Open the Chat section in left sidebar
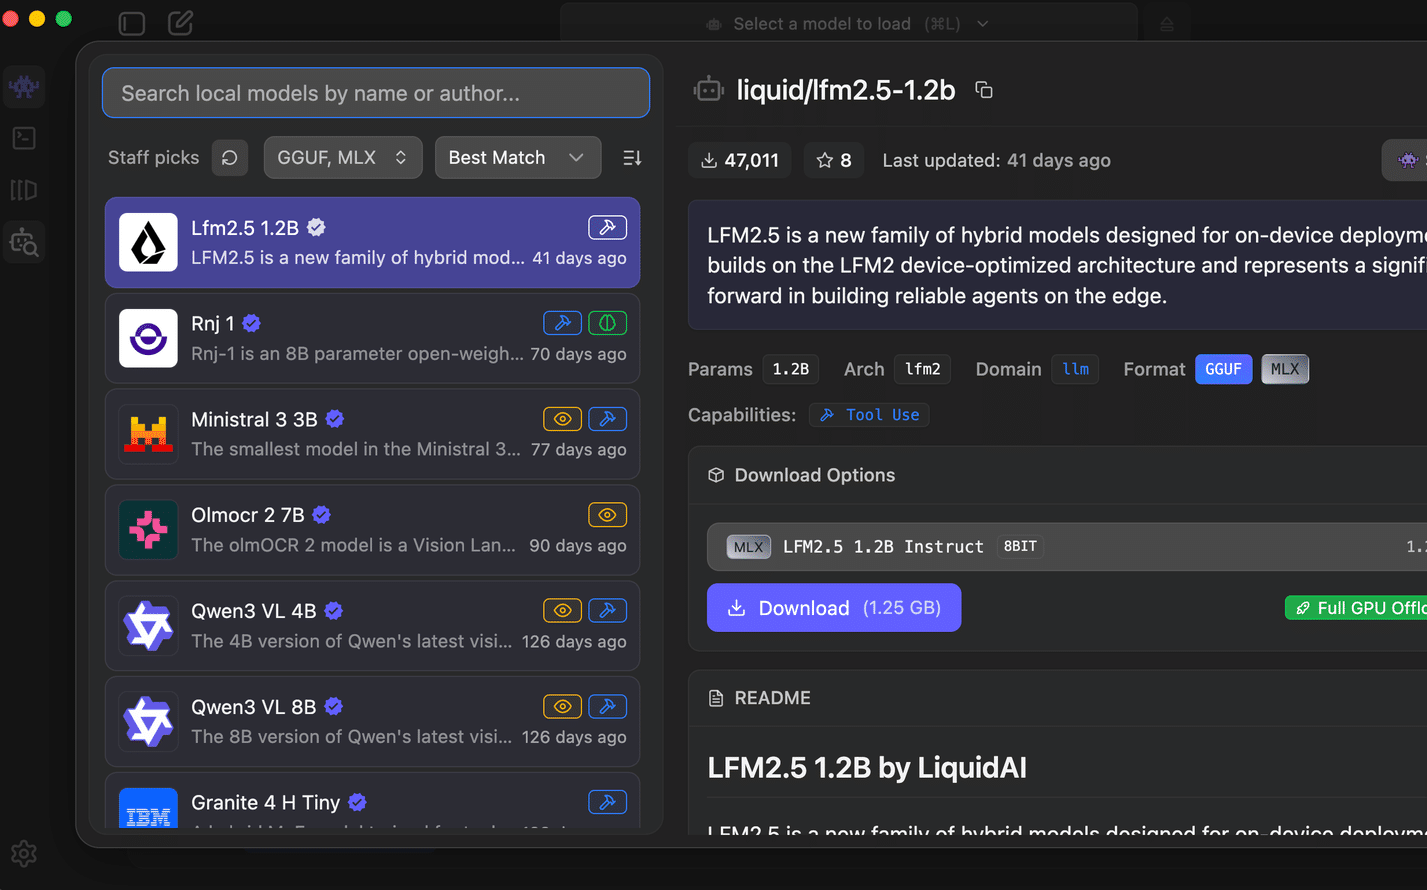 pyautogui.click(x=24, y=87)
